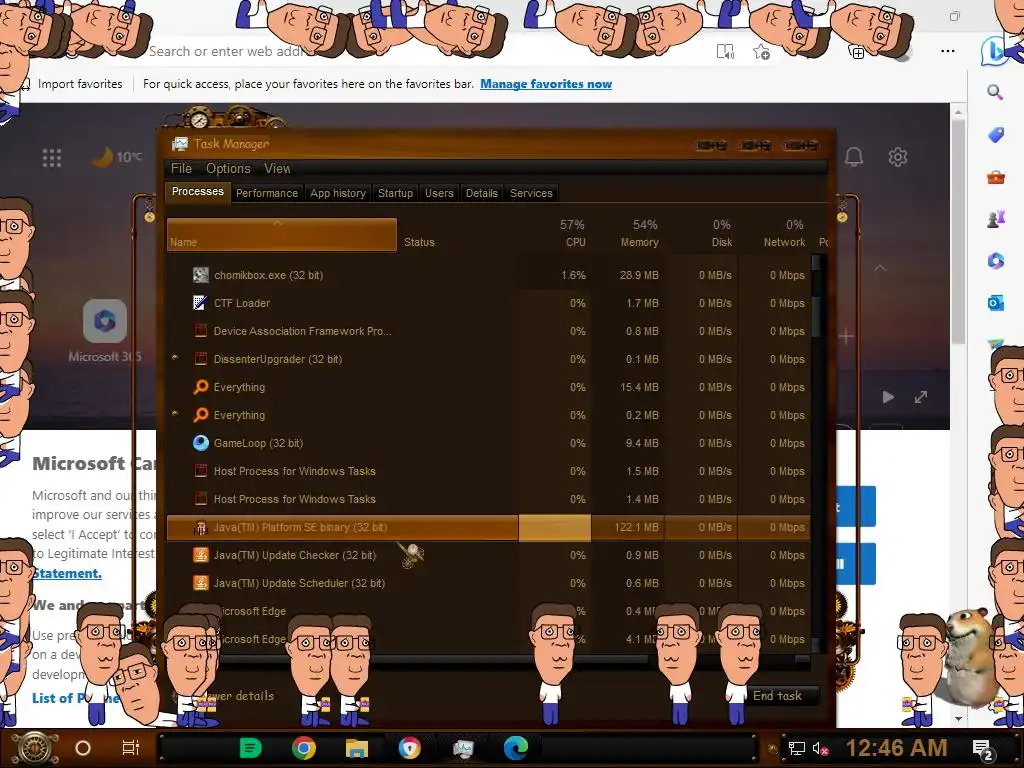Open the File menu in Task Manager

(x=181, y=168)
